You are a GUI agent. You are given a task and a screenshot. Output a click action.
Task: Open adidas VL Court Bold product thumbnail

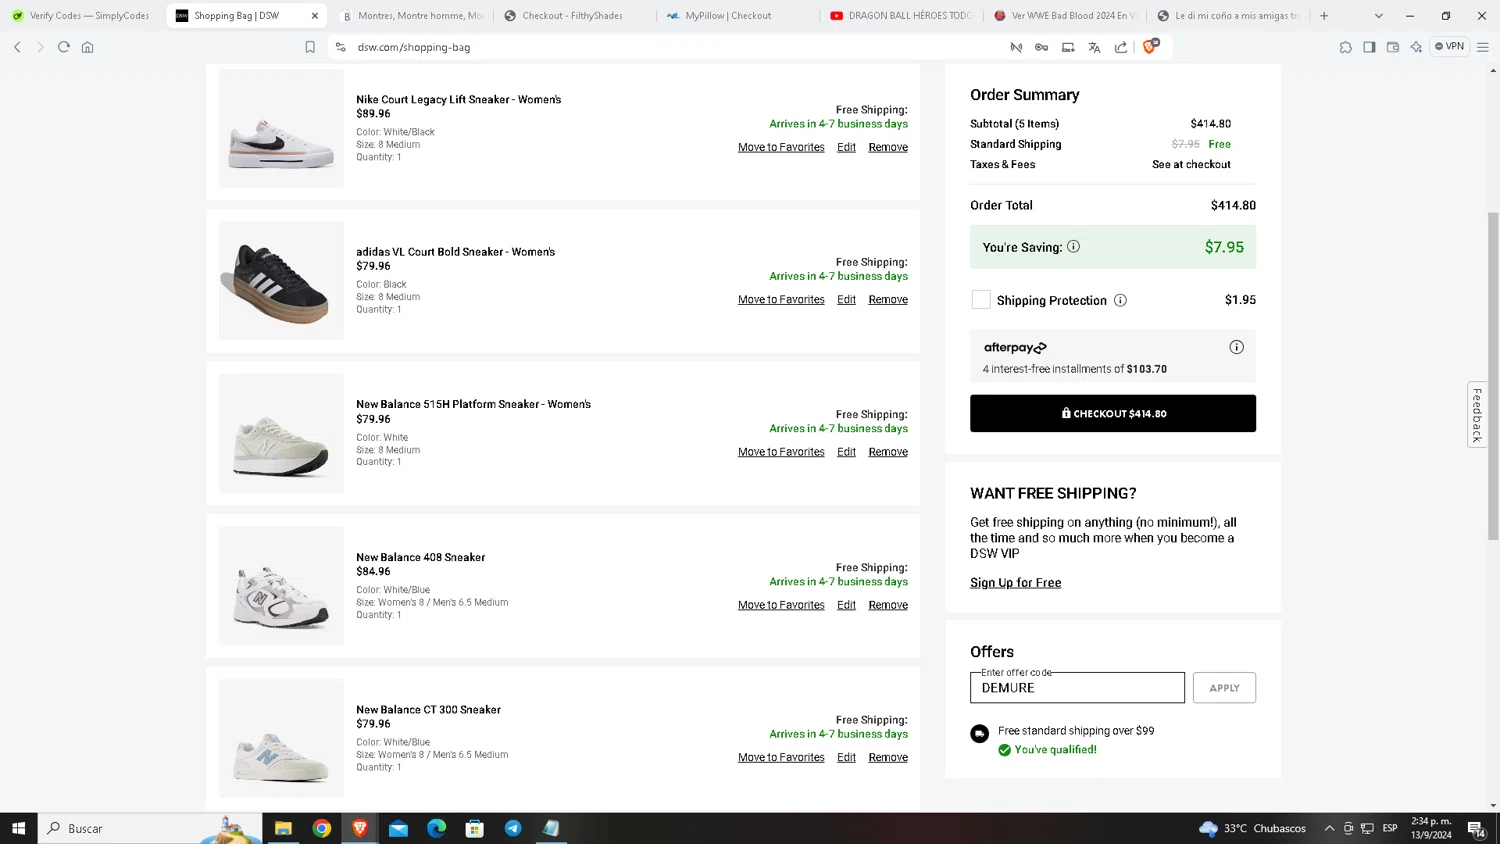point(281,280)
